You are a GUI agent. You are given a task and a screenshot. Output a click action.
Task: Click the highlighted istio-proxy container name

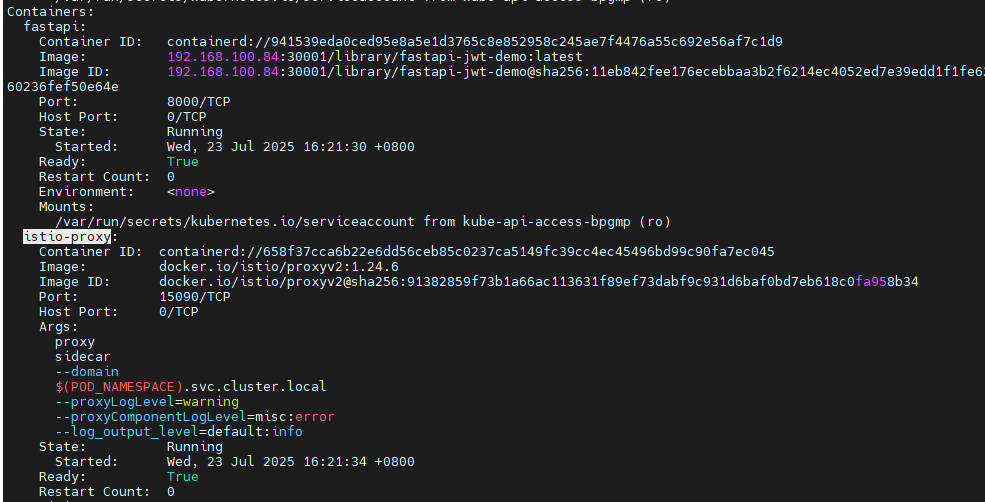pos(67,237)
